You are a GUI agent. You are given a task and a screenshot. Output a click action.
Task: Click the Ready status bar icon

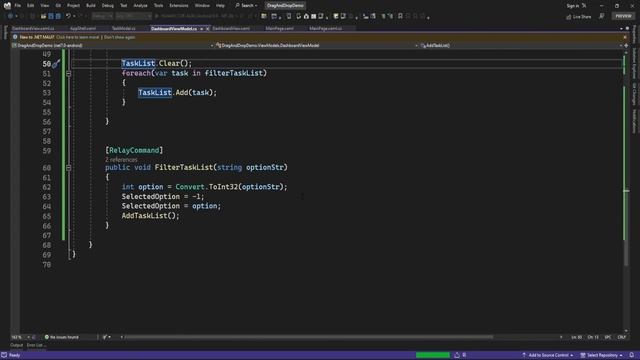coord(4,355)
